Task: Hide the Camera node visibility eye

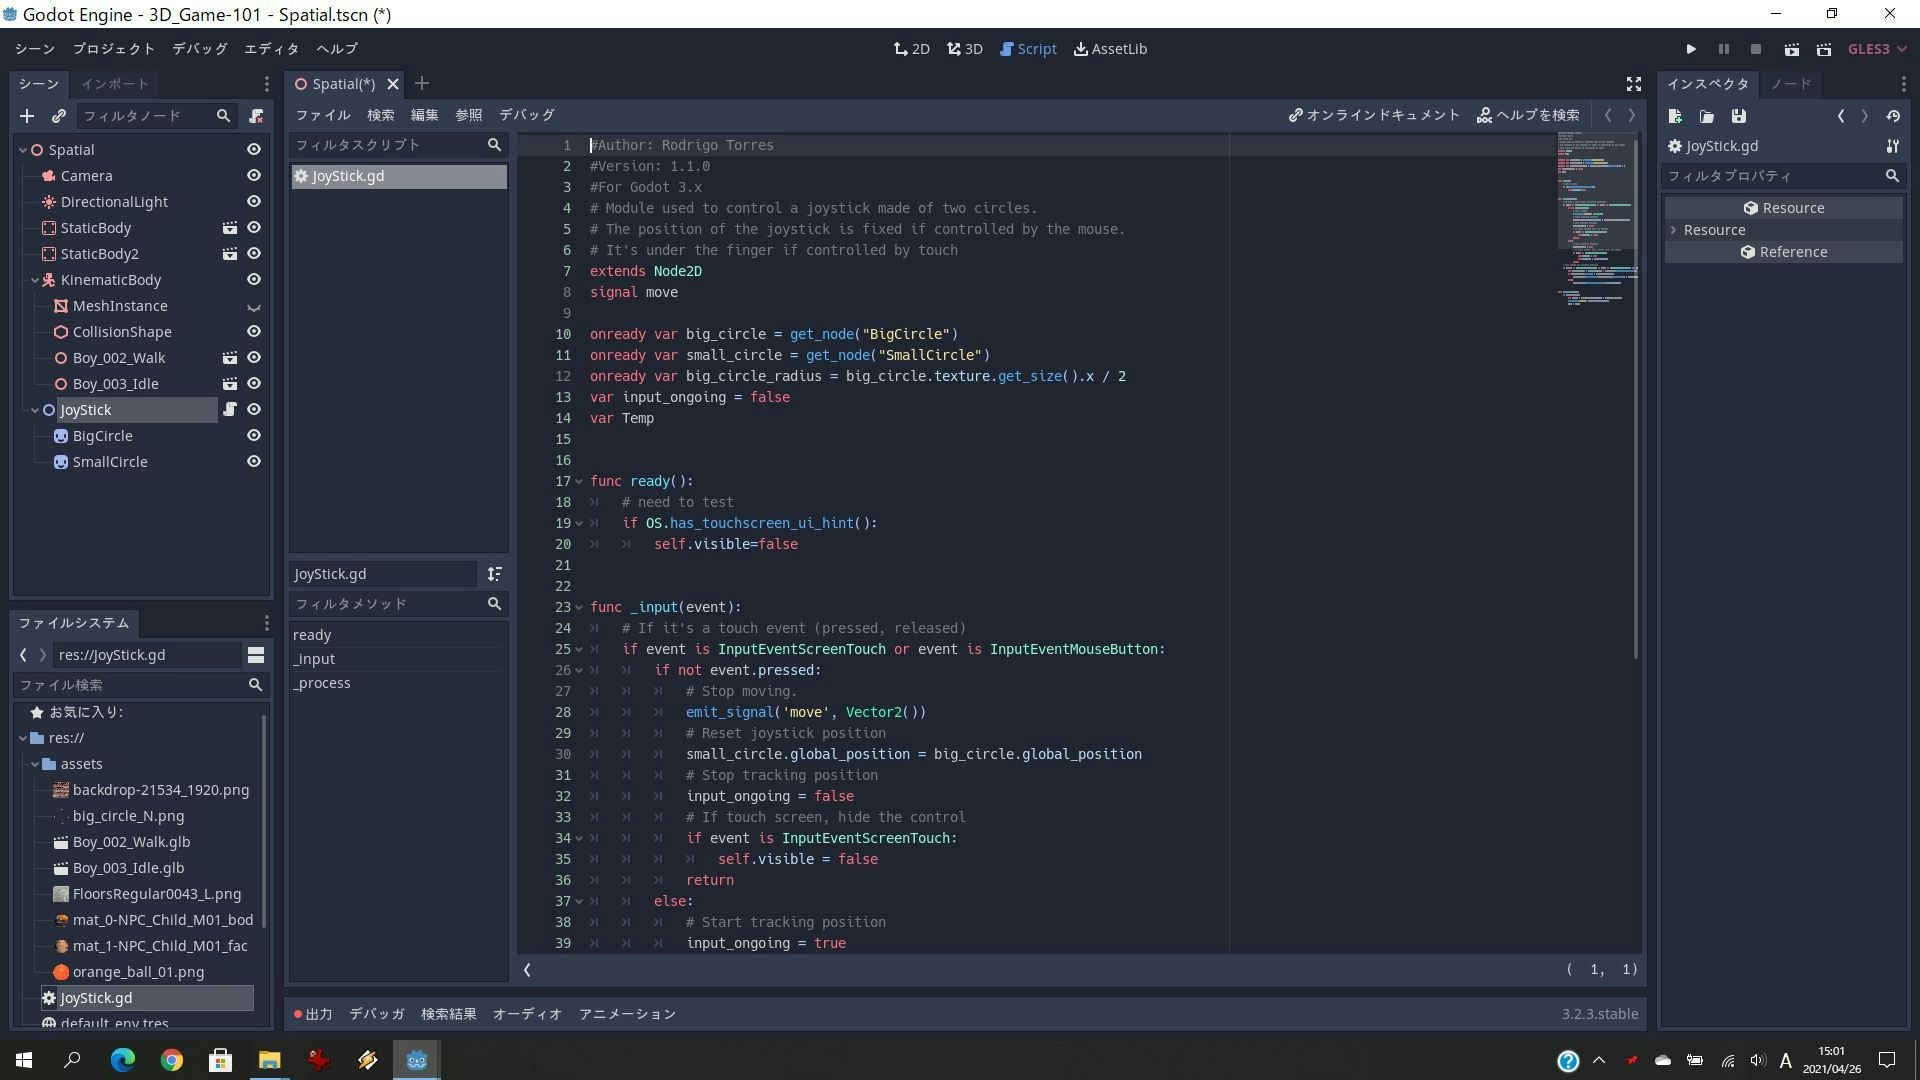Action: 254,175
